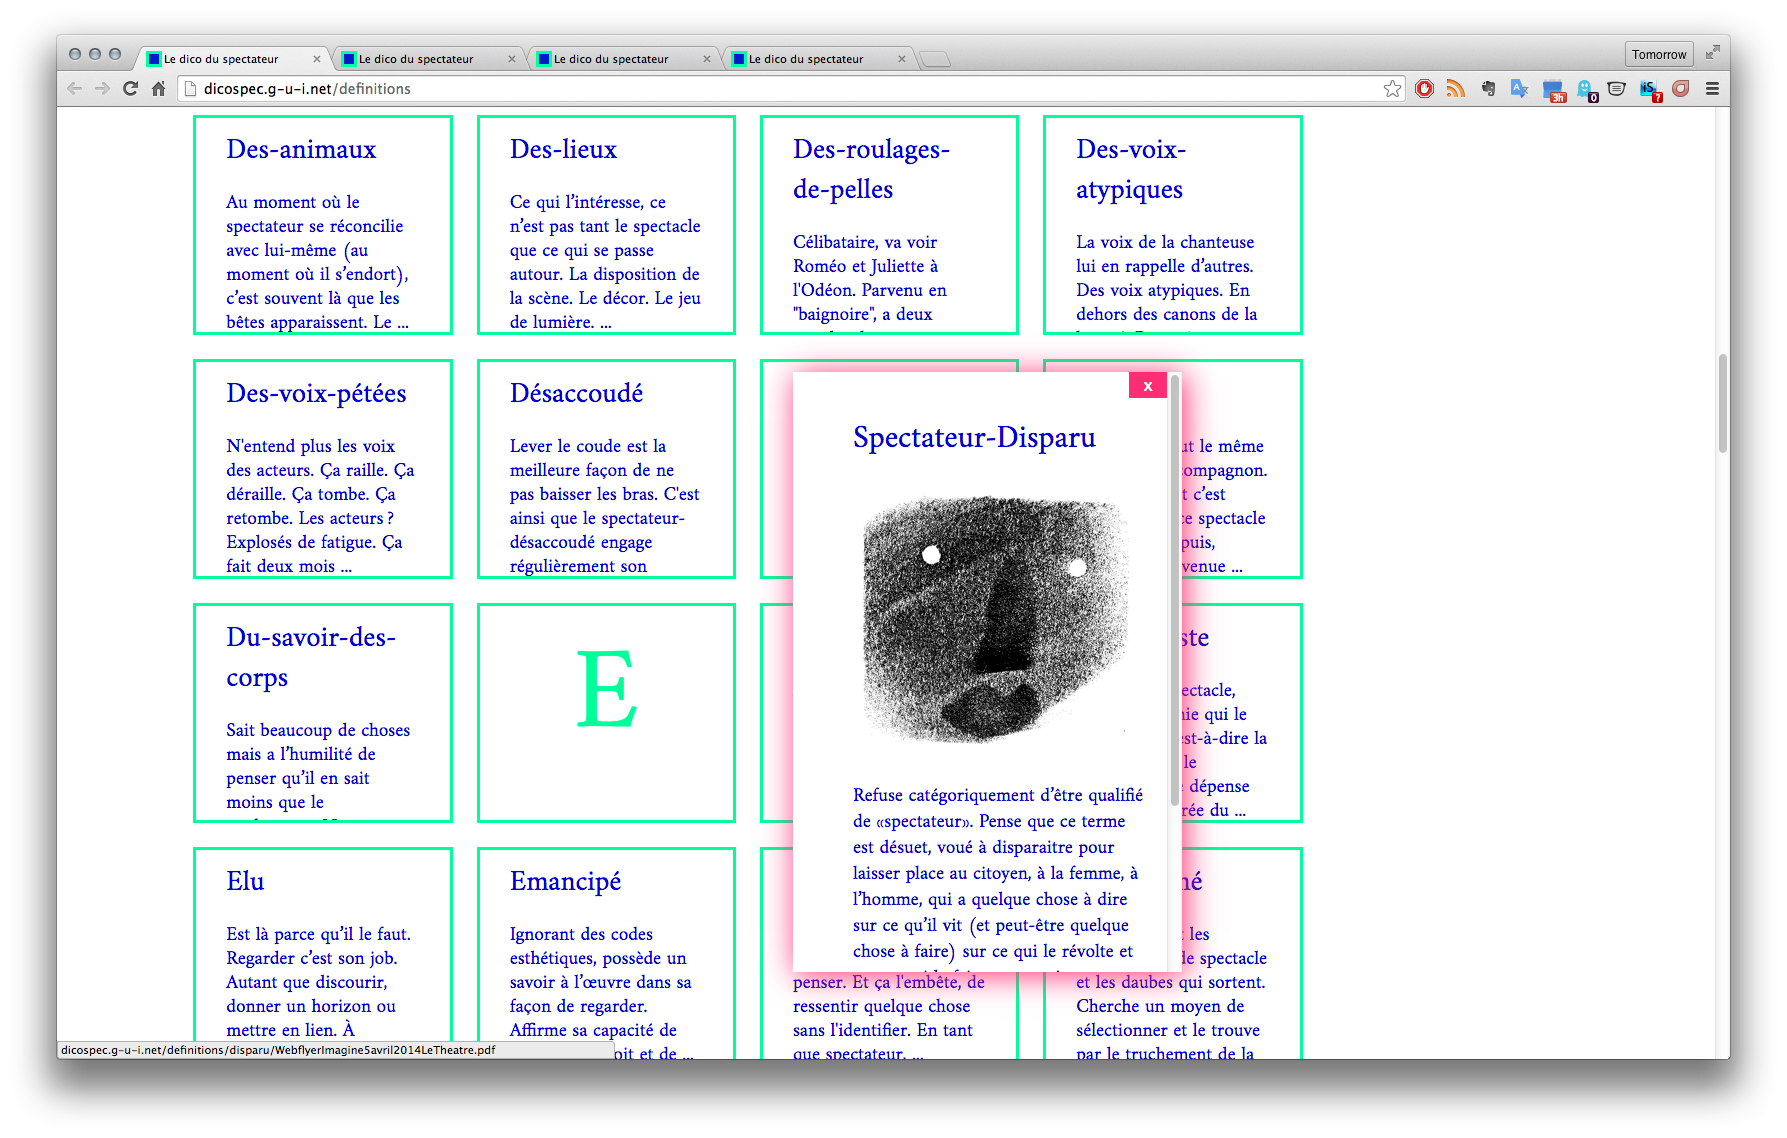Open the Google Translate extension

1519,89
